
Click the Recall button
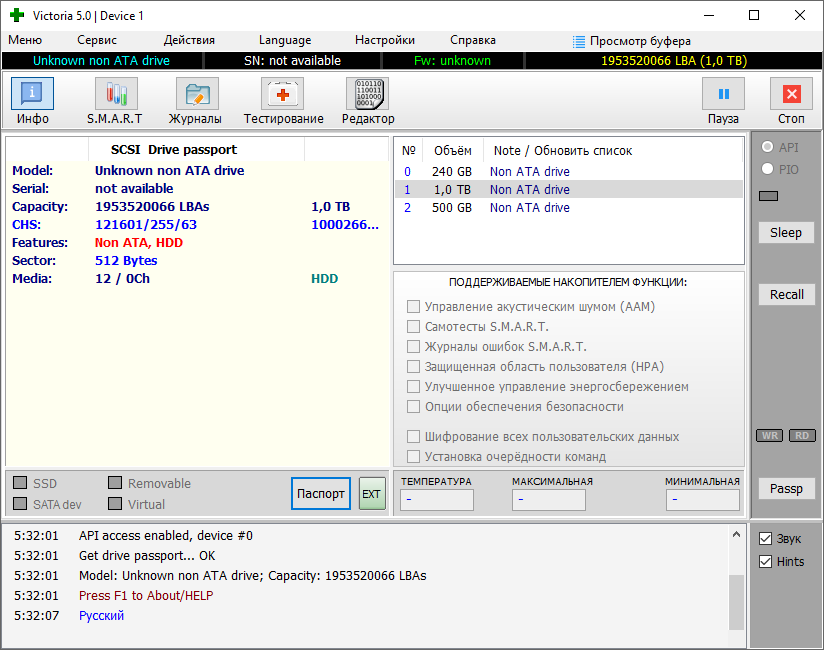[x=786, y=294]
